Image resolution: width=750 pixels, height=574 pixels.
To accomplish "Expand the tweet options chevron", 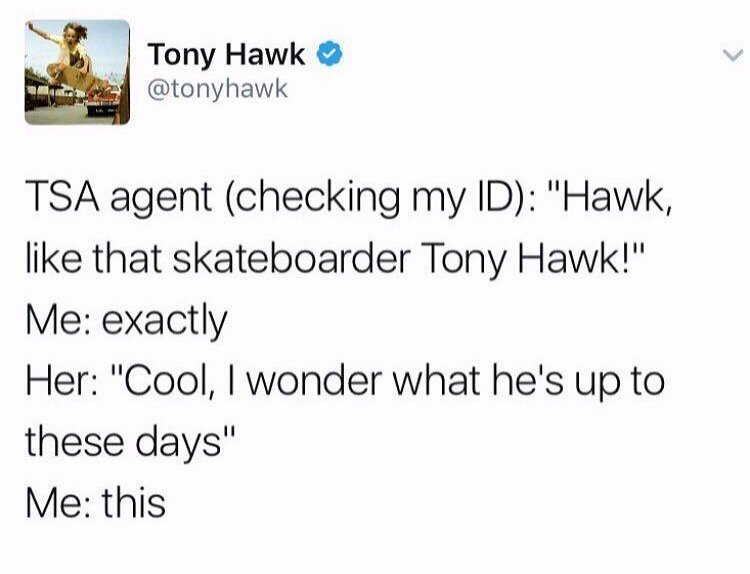I will pos(732,56).
